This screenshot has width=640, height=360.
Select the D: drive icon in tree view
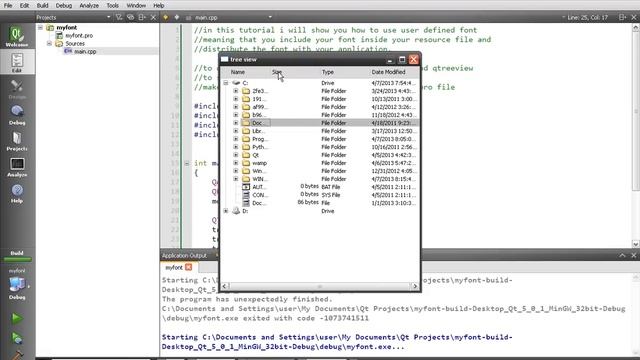coord(236,211)
